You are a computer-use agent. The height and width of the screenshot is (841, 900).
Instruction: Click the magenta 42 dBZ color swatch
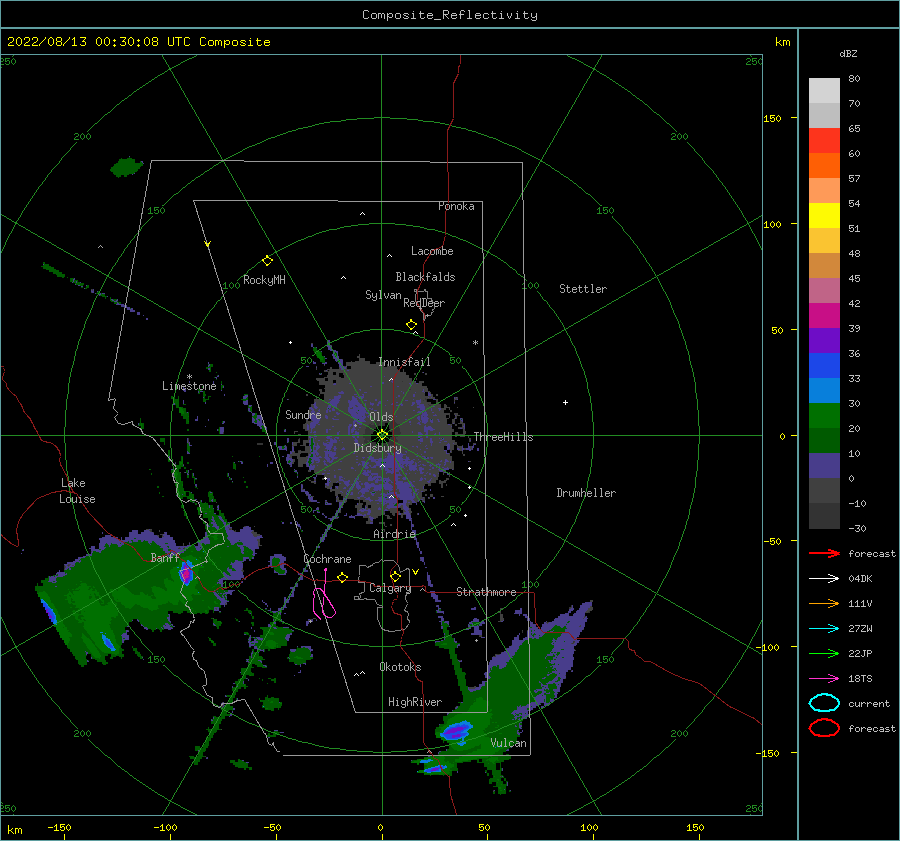tap(824, 315)
